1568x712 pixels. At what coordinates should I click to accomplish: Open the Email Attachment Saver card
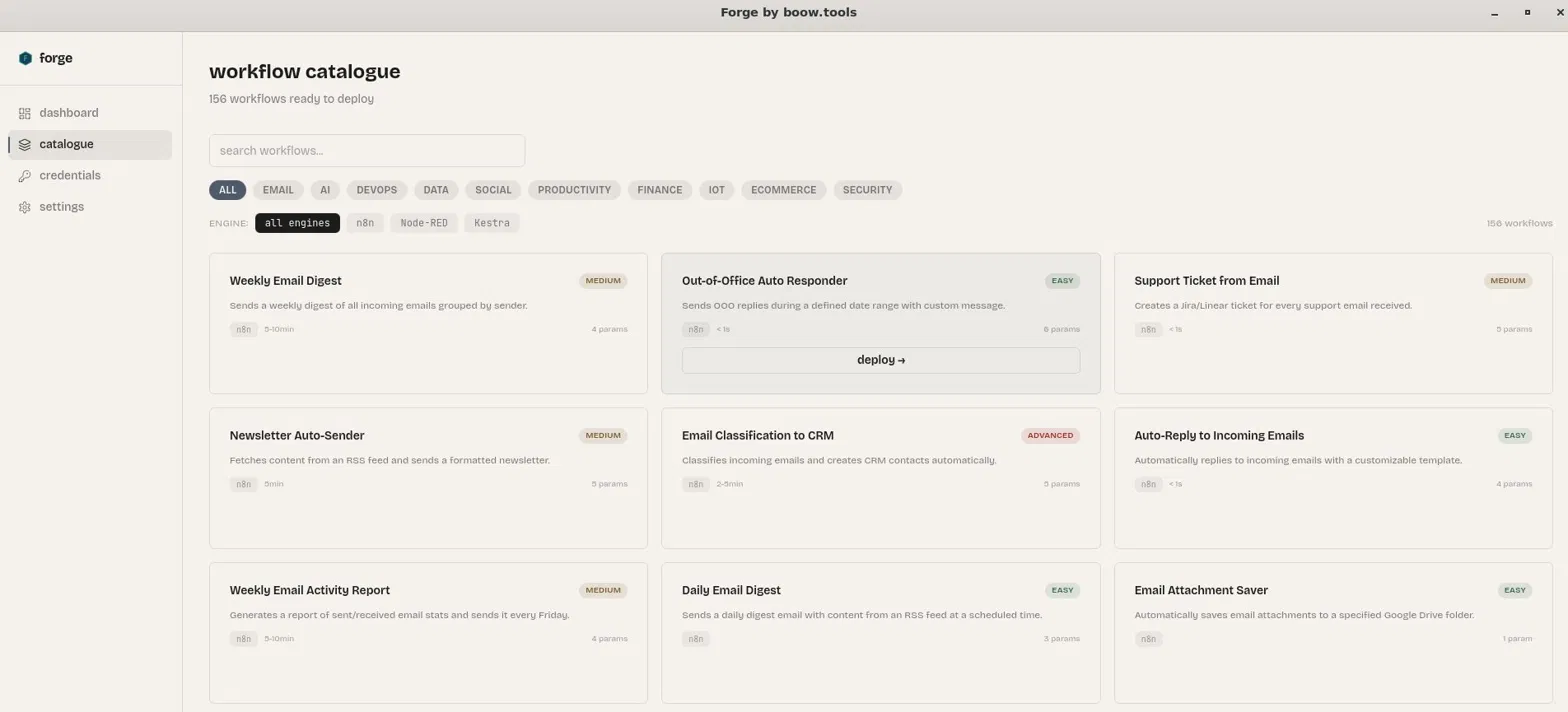pos(1333,633)
